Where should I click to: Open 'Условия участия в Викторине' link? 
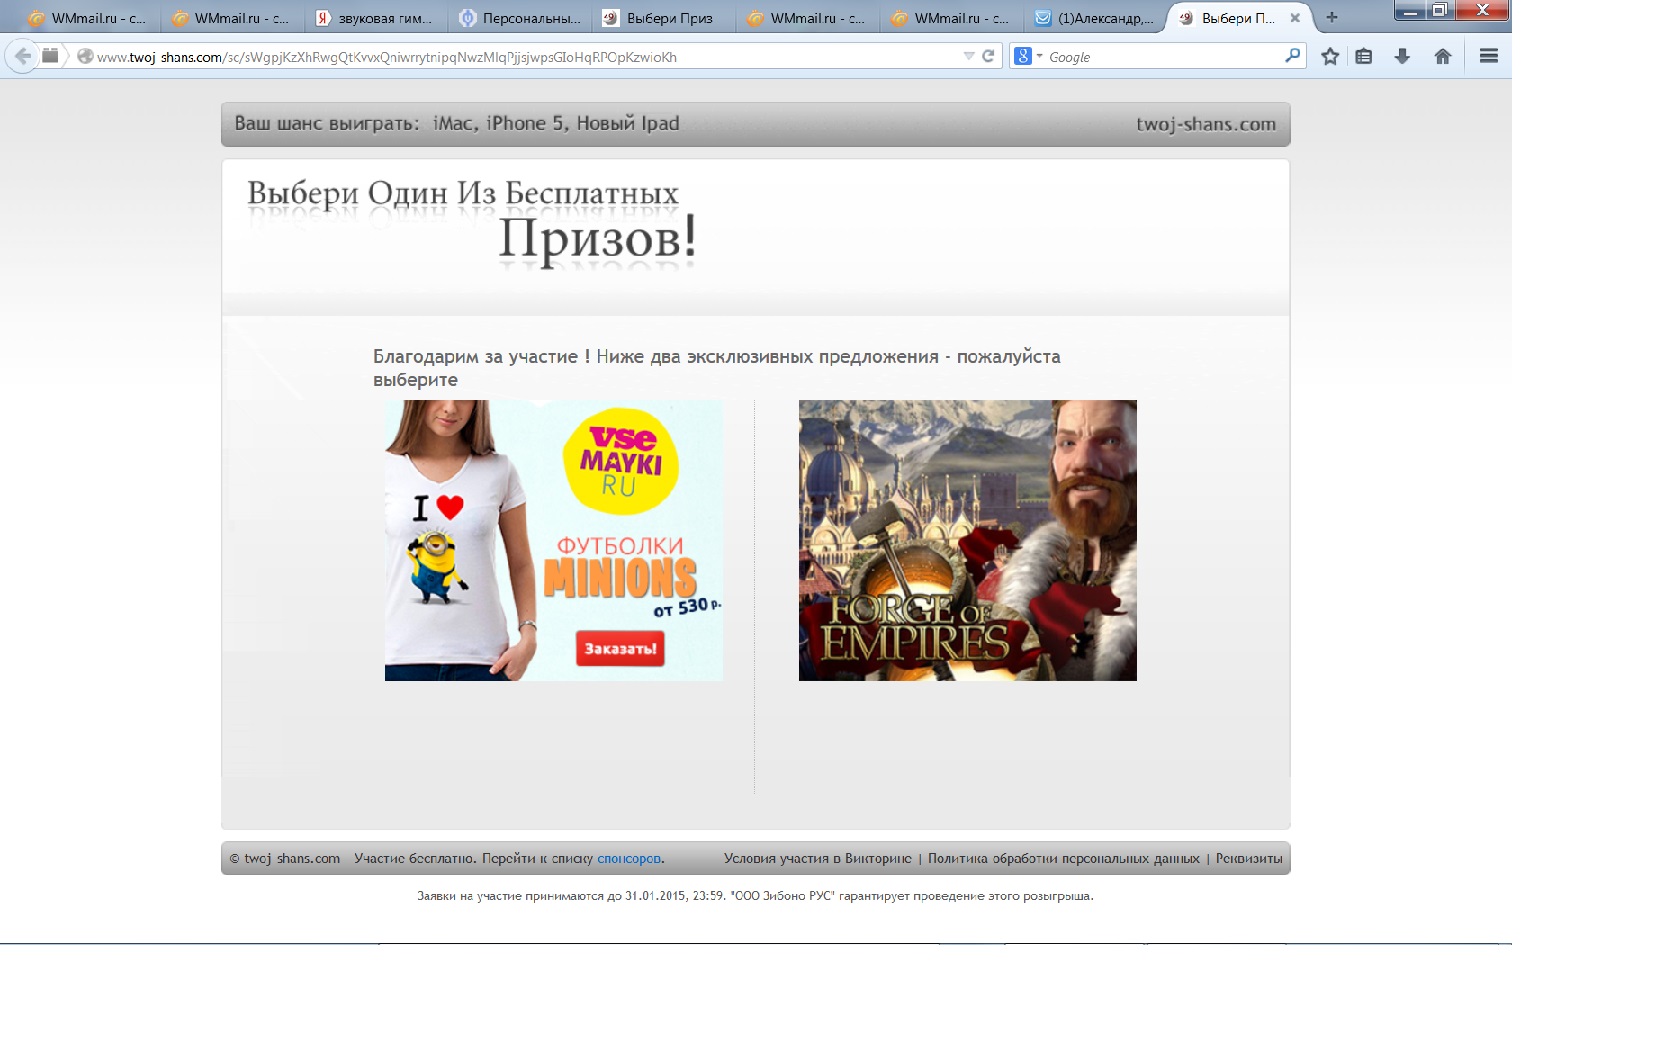tap(817, 858)
